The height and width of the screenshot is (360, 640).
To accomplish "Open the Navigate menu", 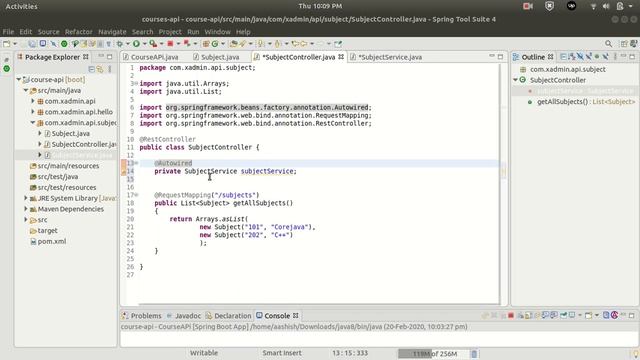I will [112, 31].
